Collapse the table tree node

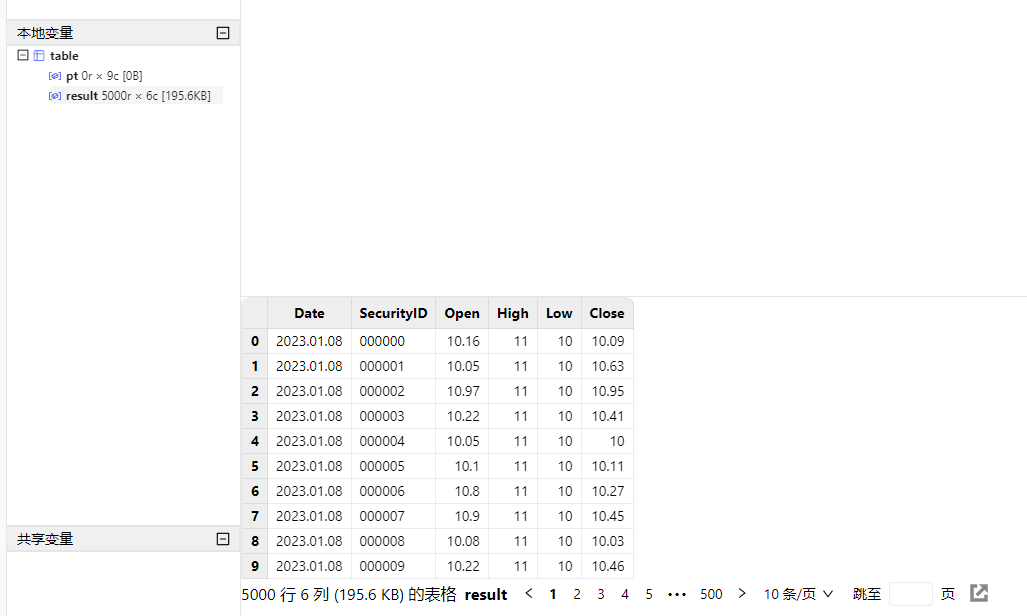(x=23, y=56)
